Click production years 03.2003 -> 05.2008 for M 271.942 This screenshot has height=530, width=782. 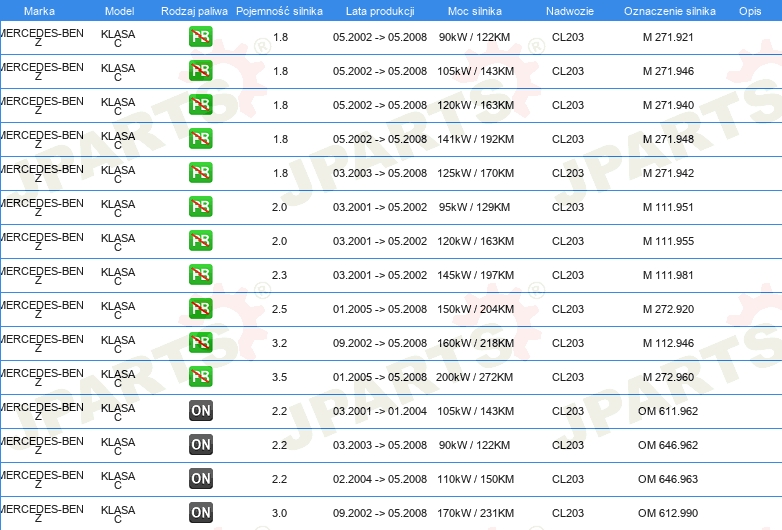pyautogui.click(x=380, y=173)
